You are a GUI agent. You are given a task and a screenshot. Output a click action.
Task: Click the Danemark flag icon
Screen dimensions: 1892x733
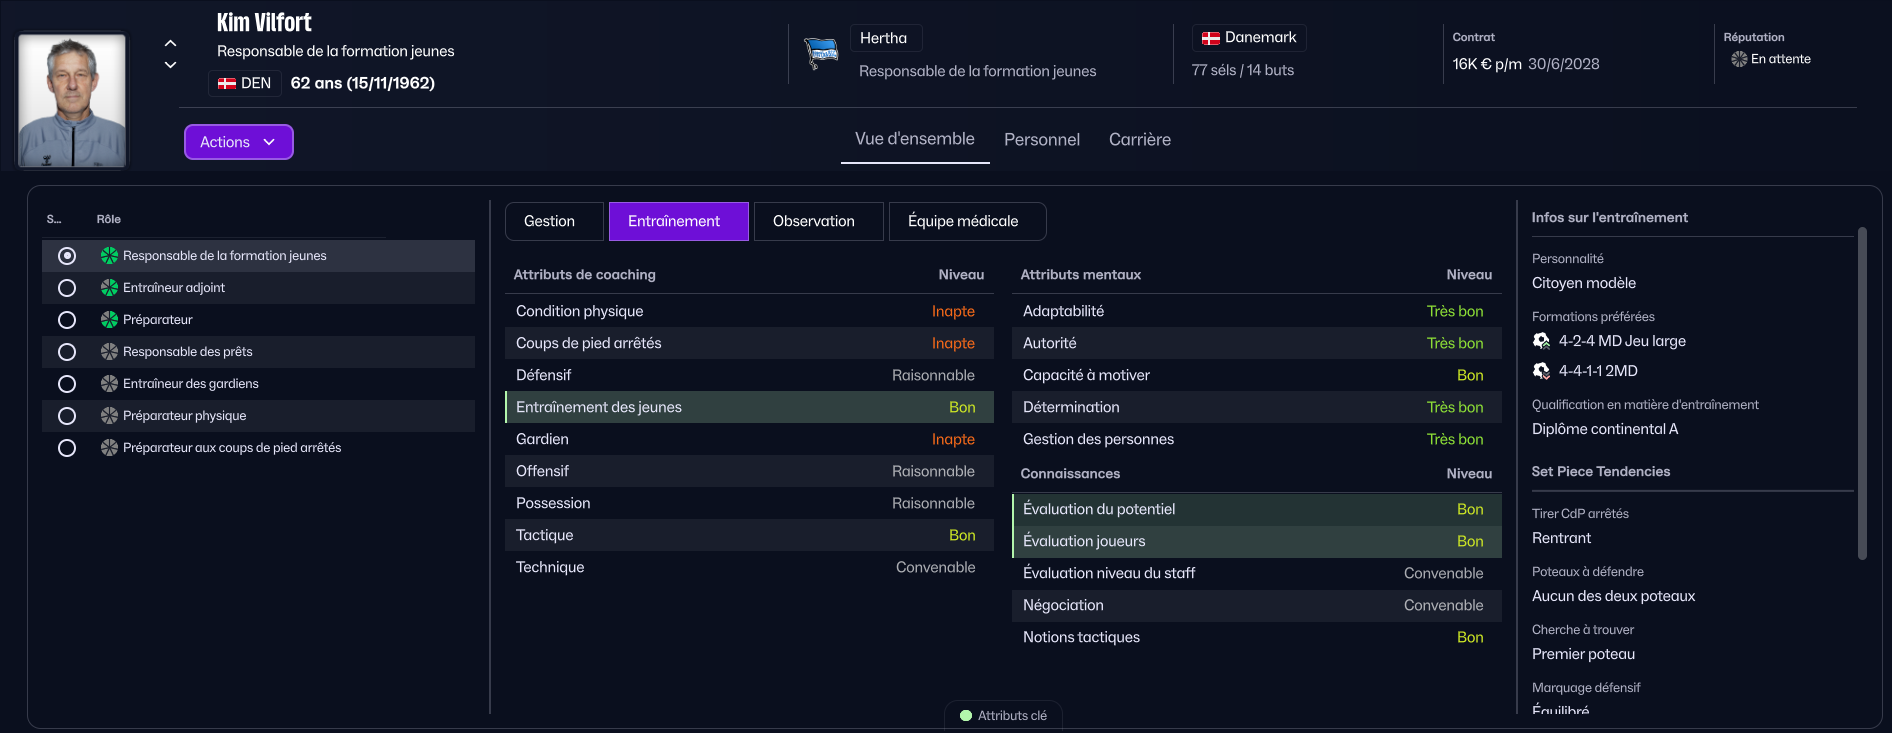click(x=1210, y=38)
